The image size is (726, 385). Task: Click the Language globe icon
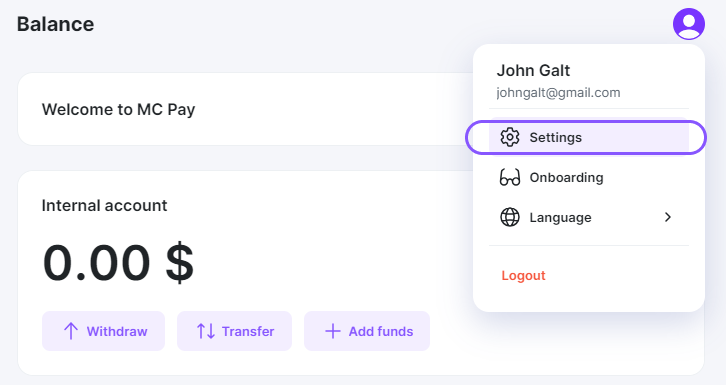pos(510,217)
